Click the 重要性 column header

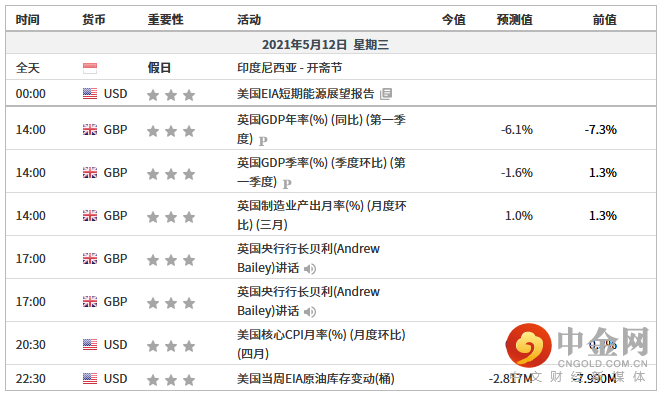[165, 20]
